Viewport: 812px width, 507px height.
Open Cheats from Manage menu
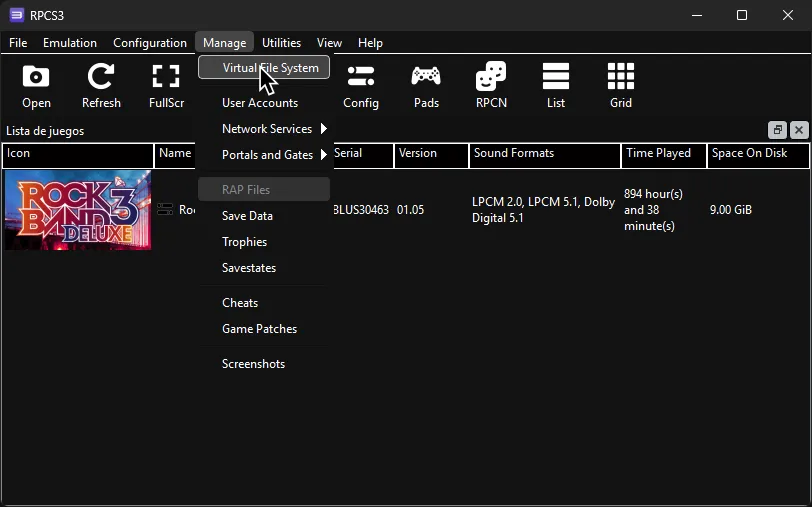(264, 302)
